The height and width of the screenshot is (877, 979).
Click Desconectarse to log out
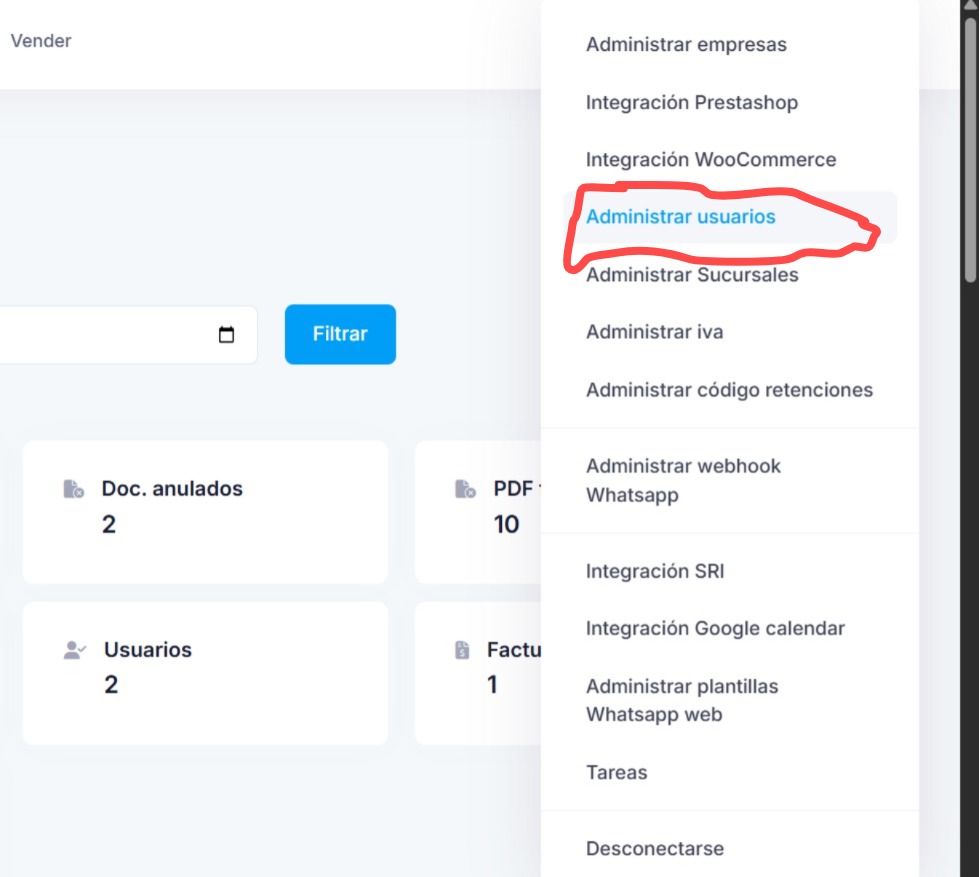pyautogui.click(x=656, y=848)
